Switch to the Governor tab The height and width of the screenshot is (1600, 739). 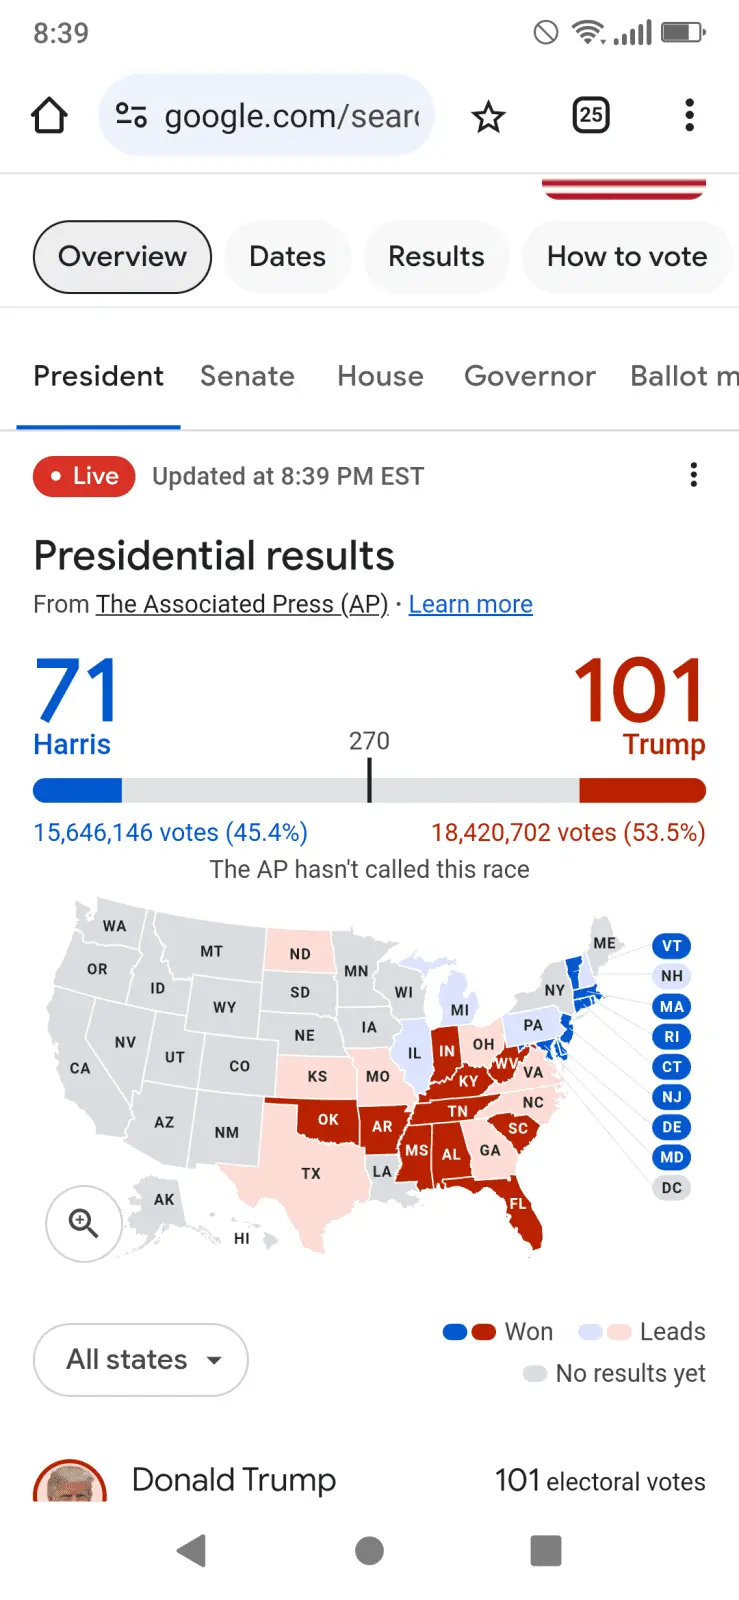(x=529, y=376)
